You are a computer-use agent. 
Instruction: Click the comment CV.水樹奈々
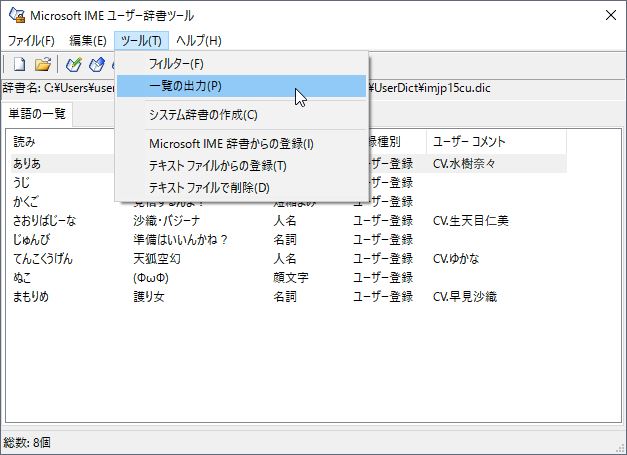click(464, 164)
